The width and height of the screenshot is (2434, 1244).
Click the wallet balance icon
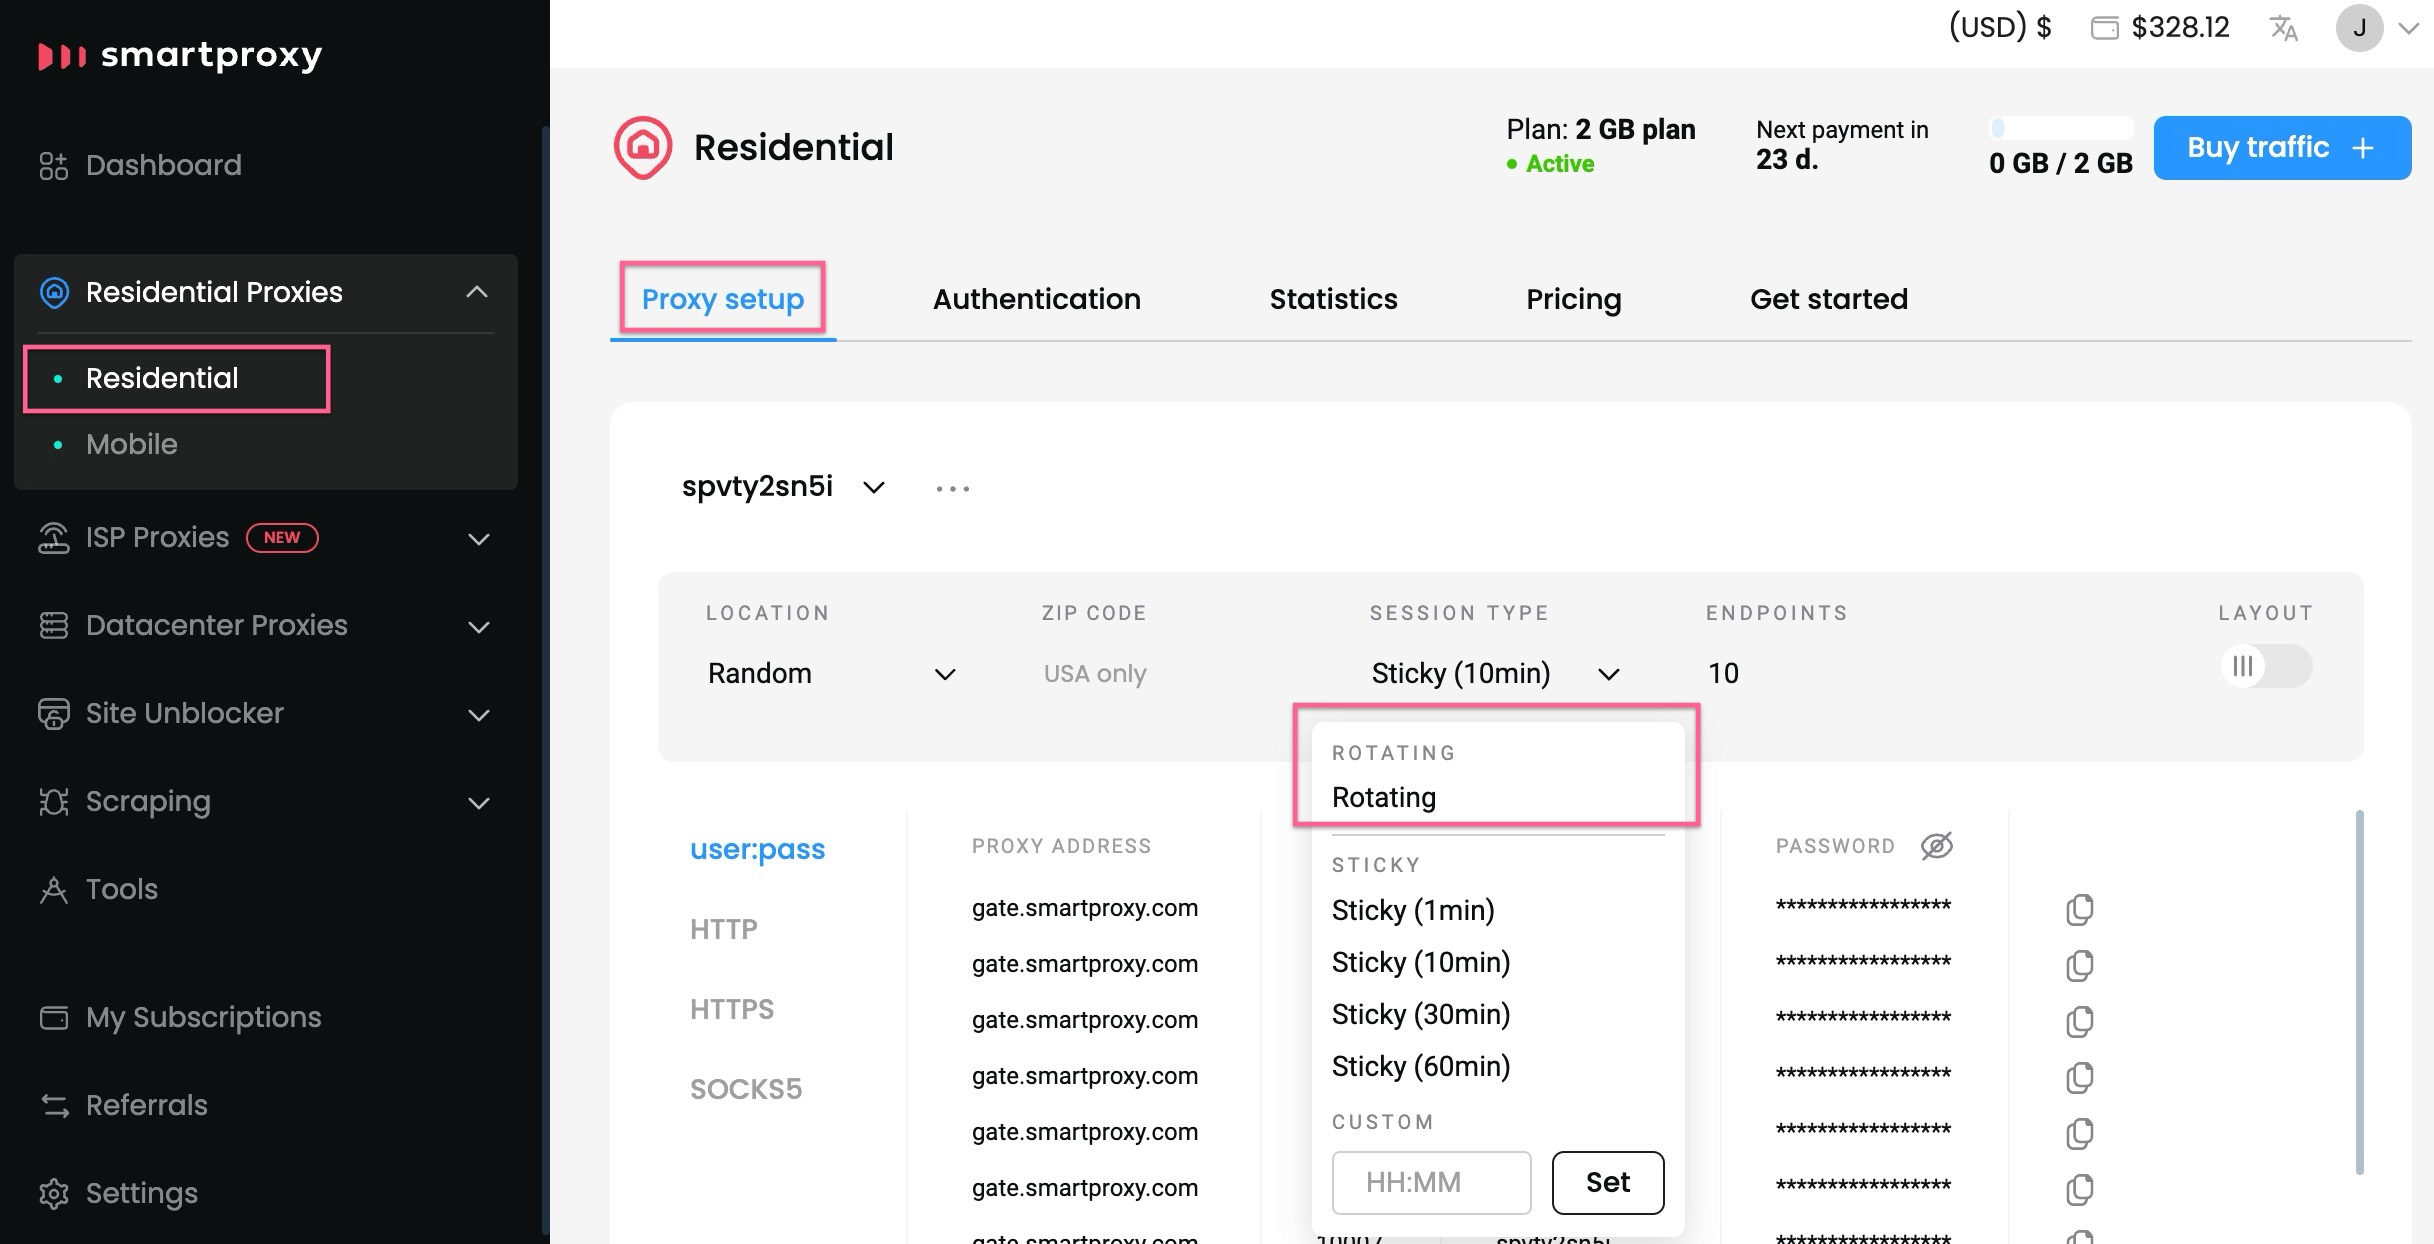(x=2104, y=28)
